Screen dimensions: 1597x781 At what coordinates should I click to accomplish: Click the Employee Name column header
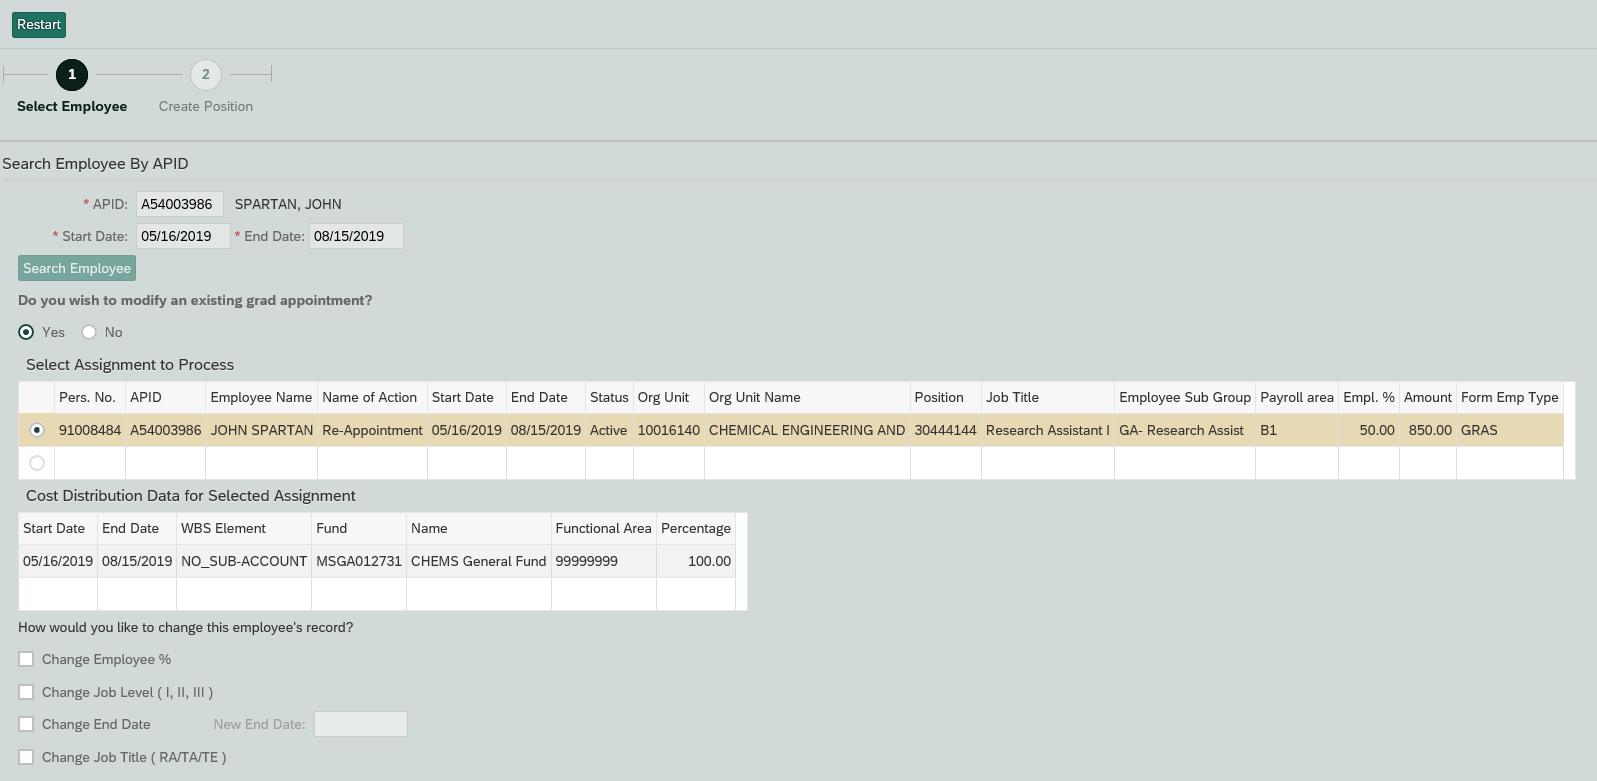coord(261,397)
